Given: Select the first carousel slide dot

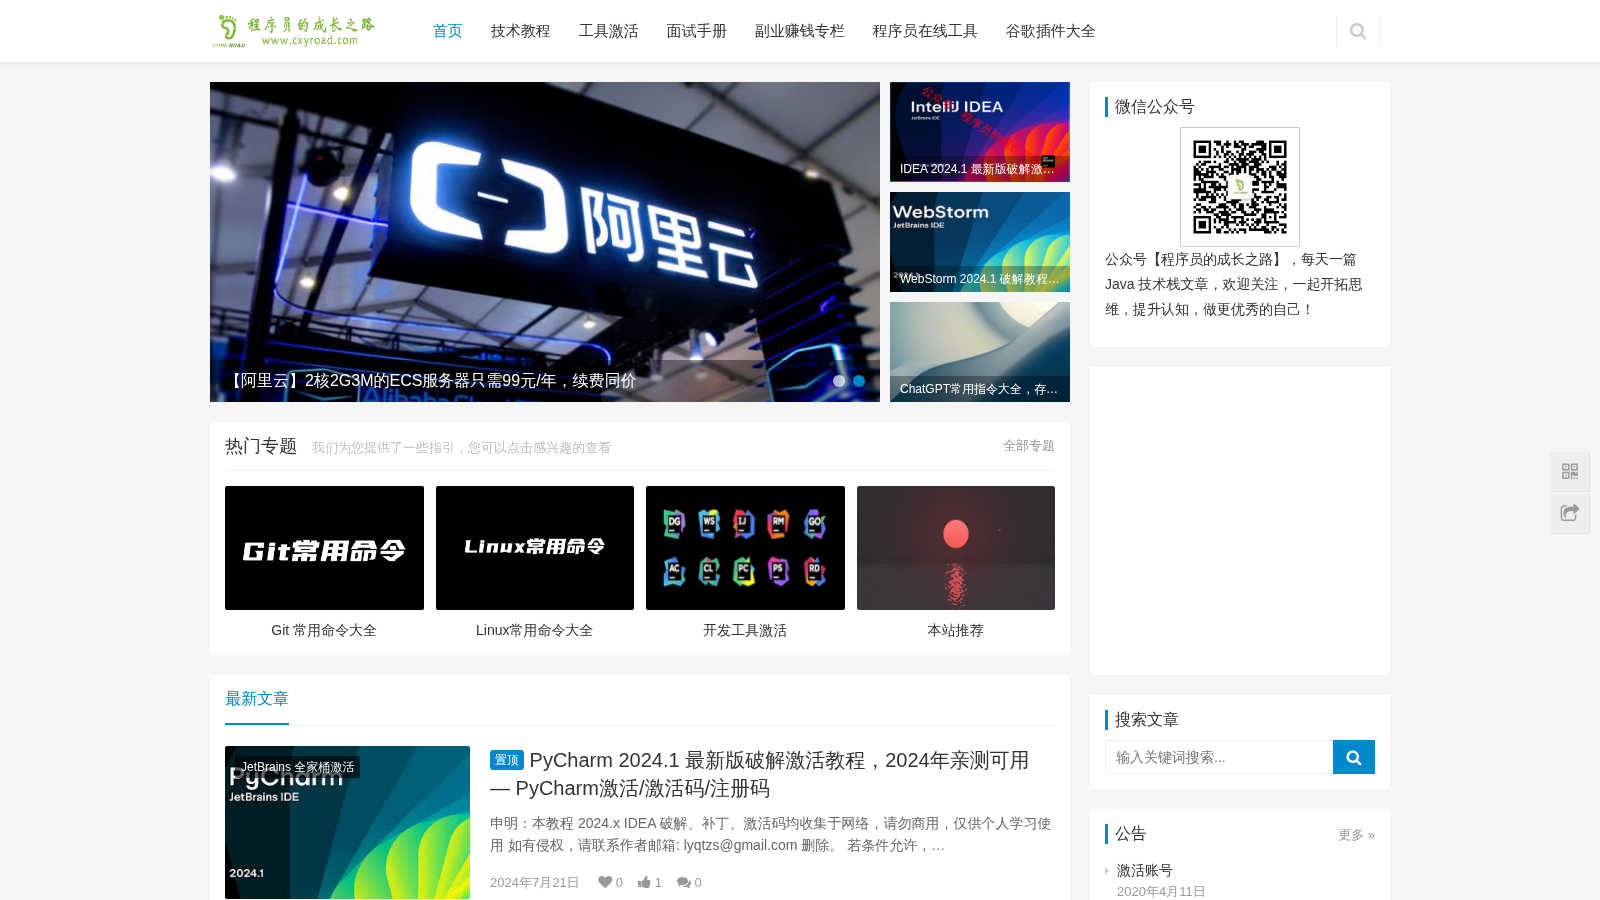Looking at the screenshot, I should [x=839, y=381].
